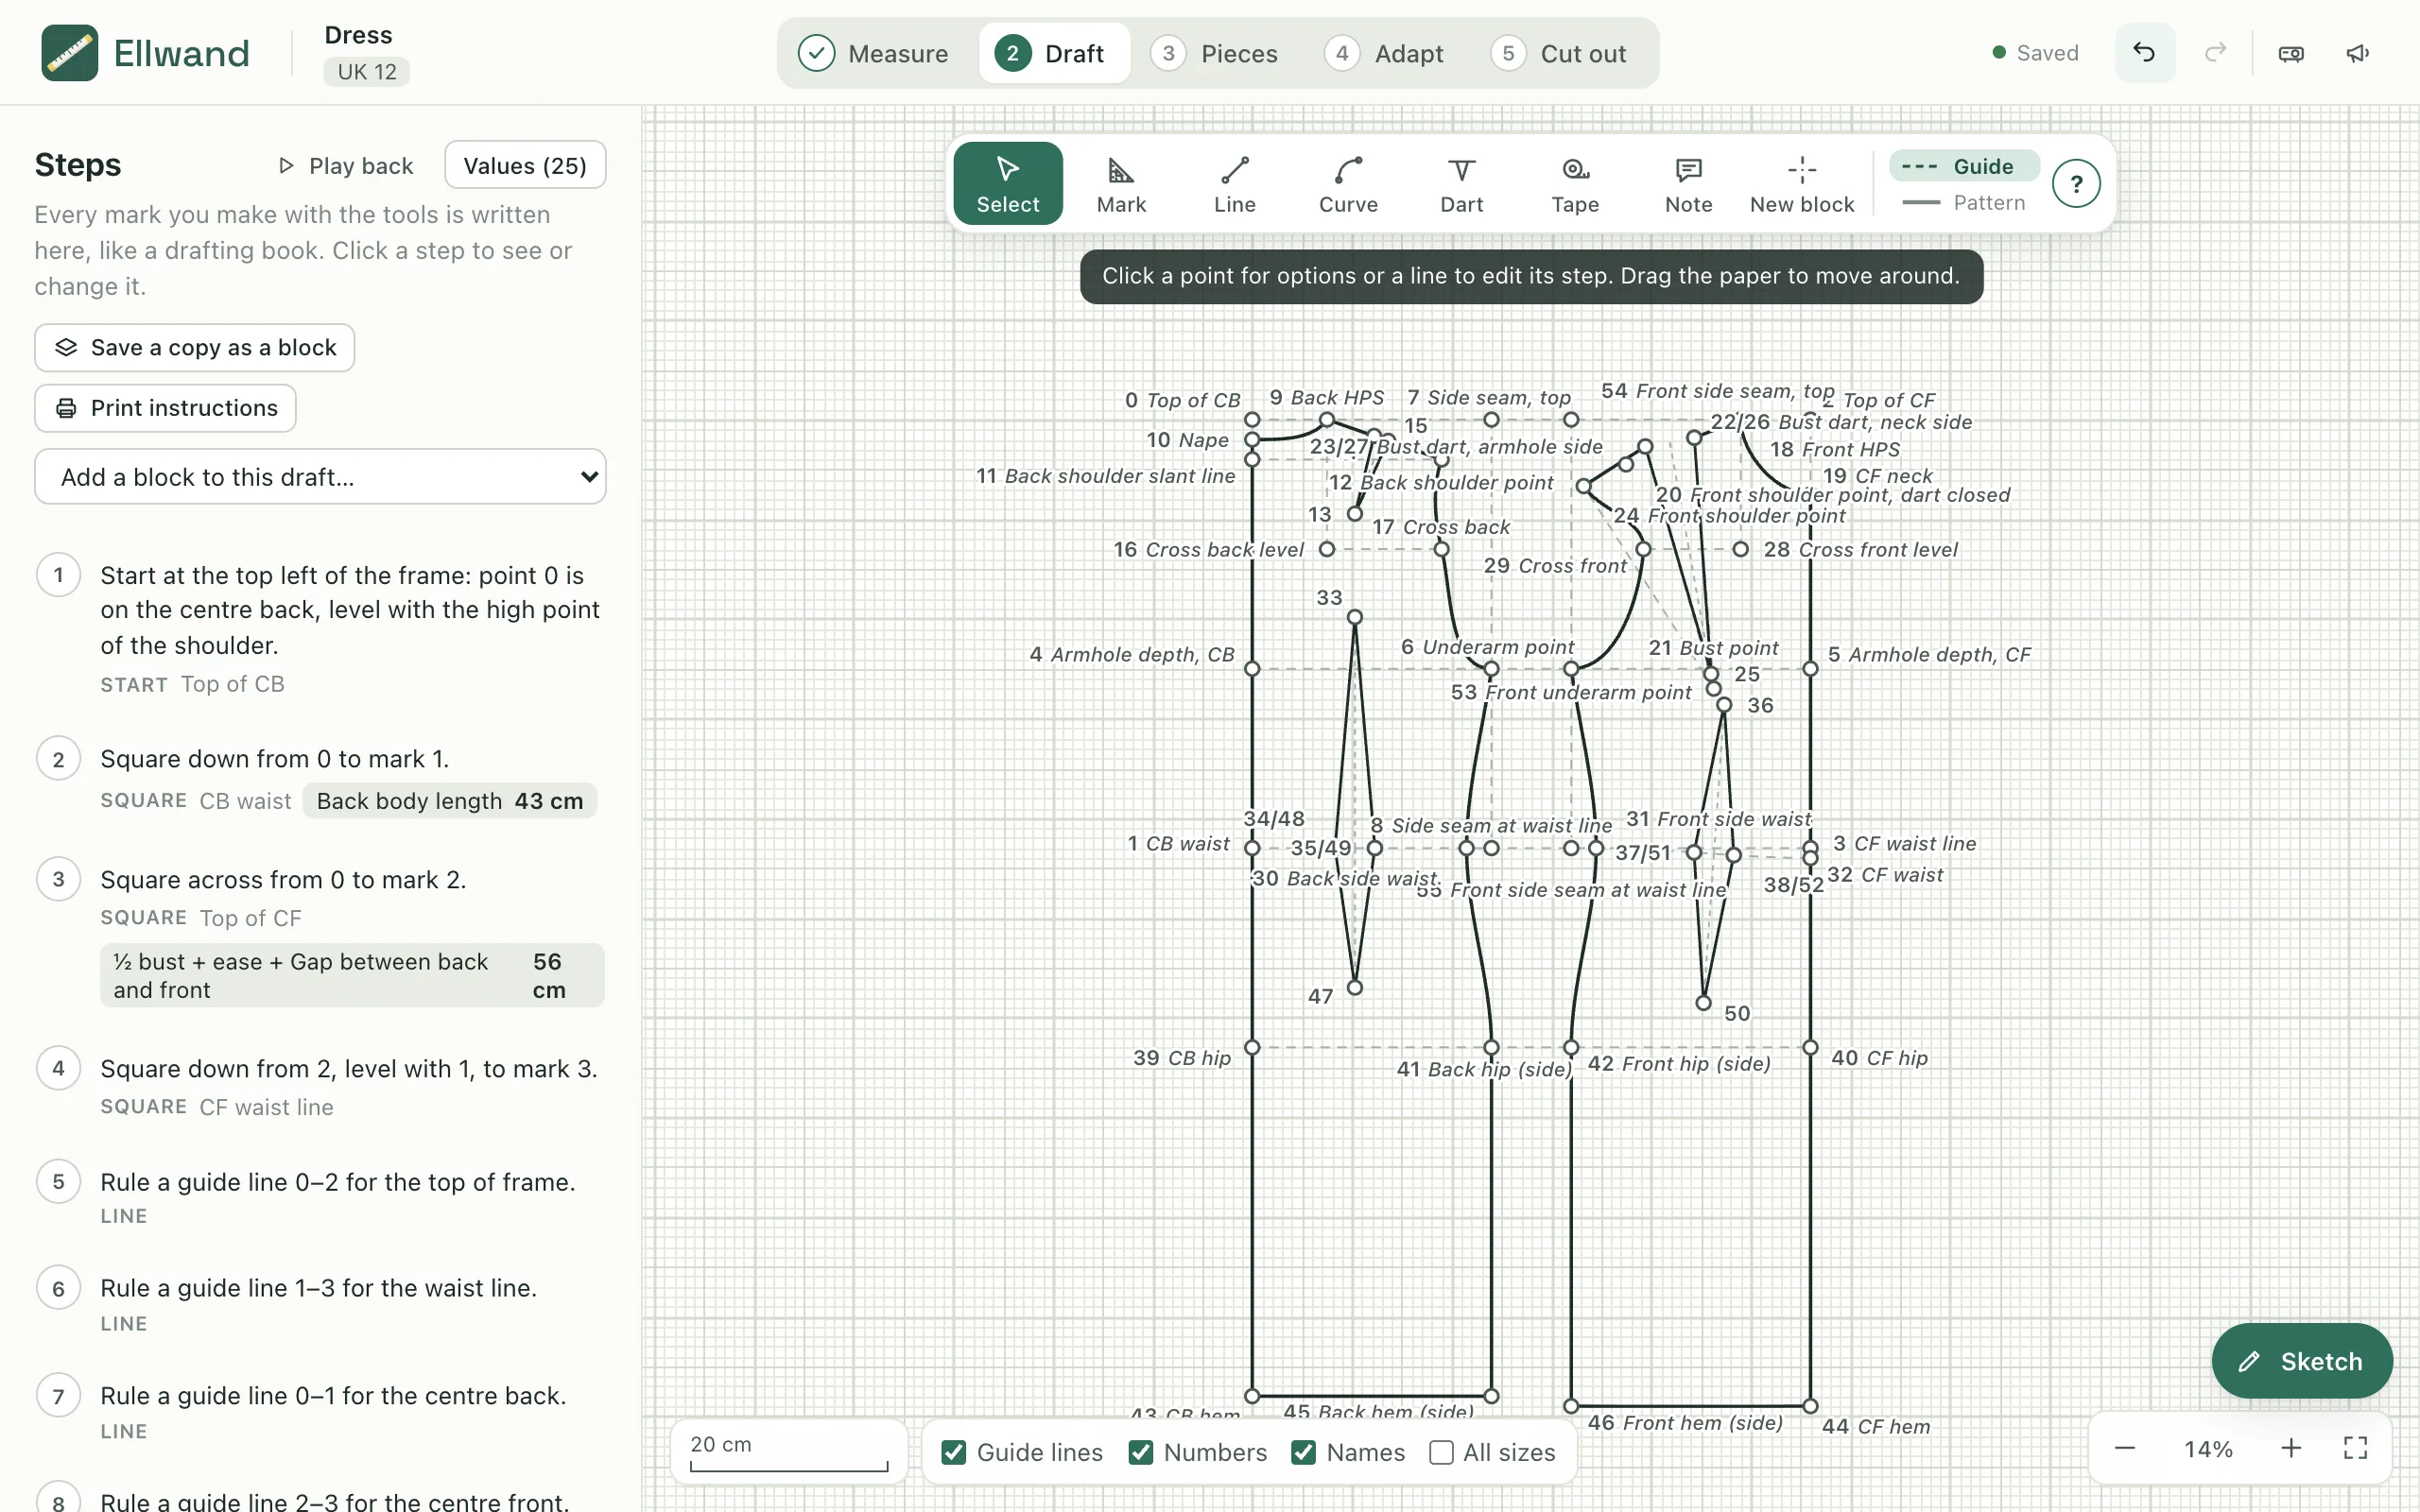Viewport: 2420px width, 1512px height.
Task: Click the megaphone announcements icon
Action: [2358, 53]
